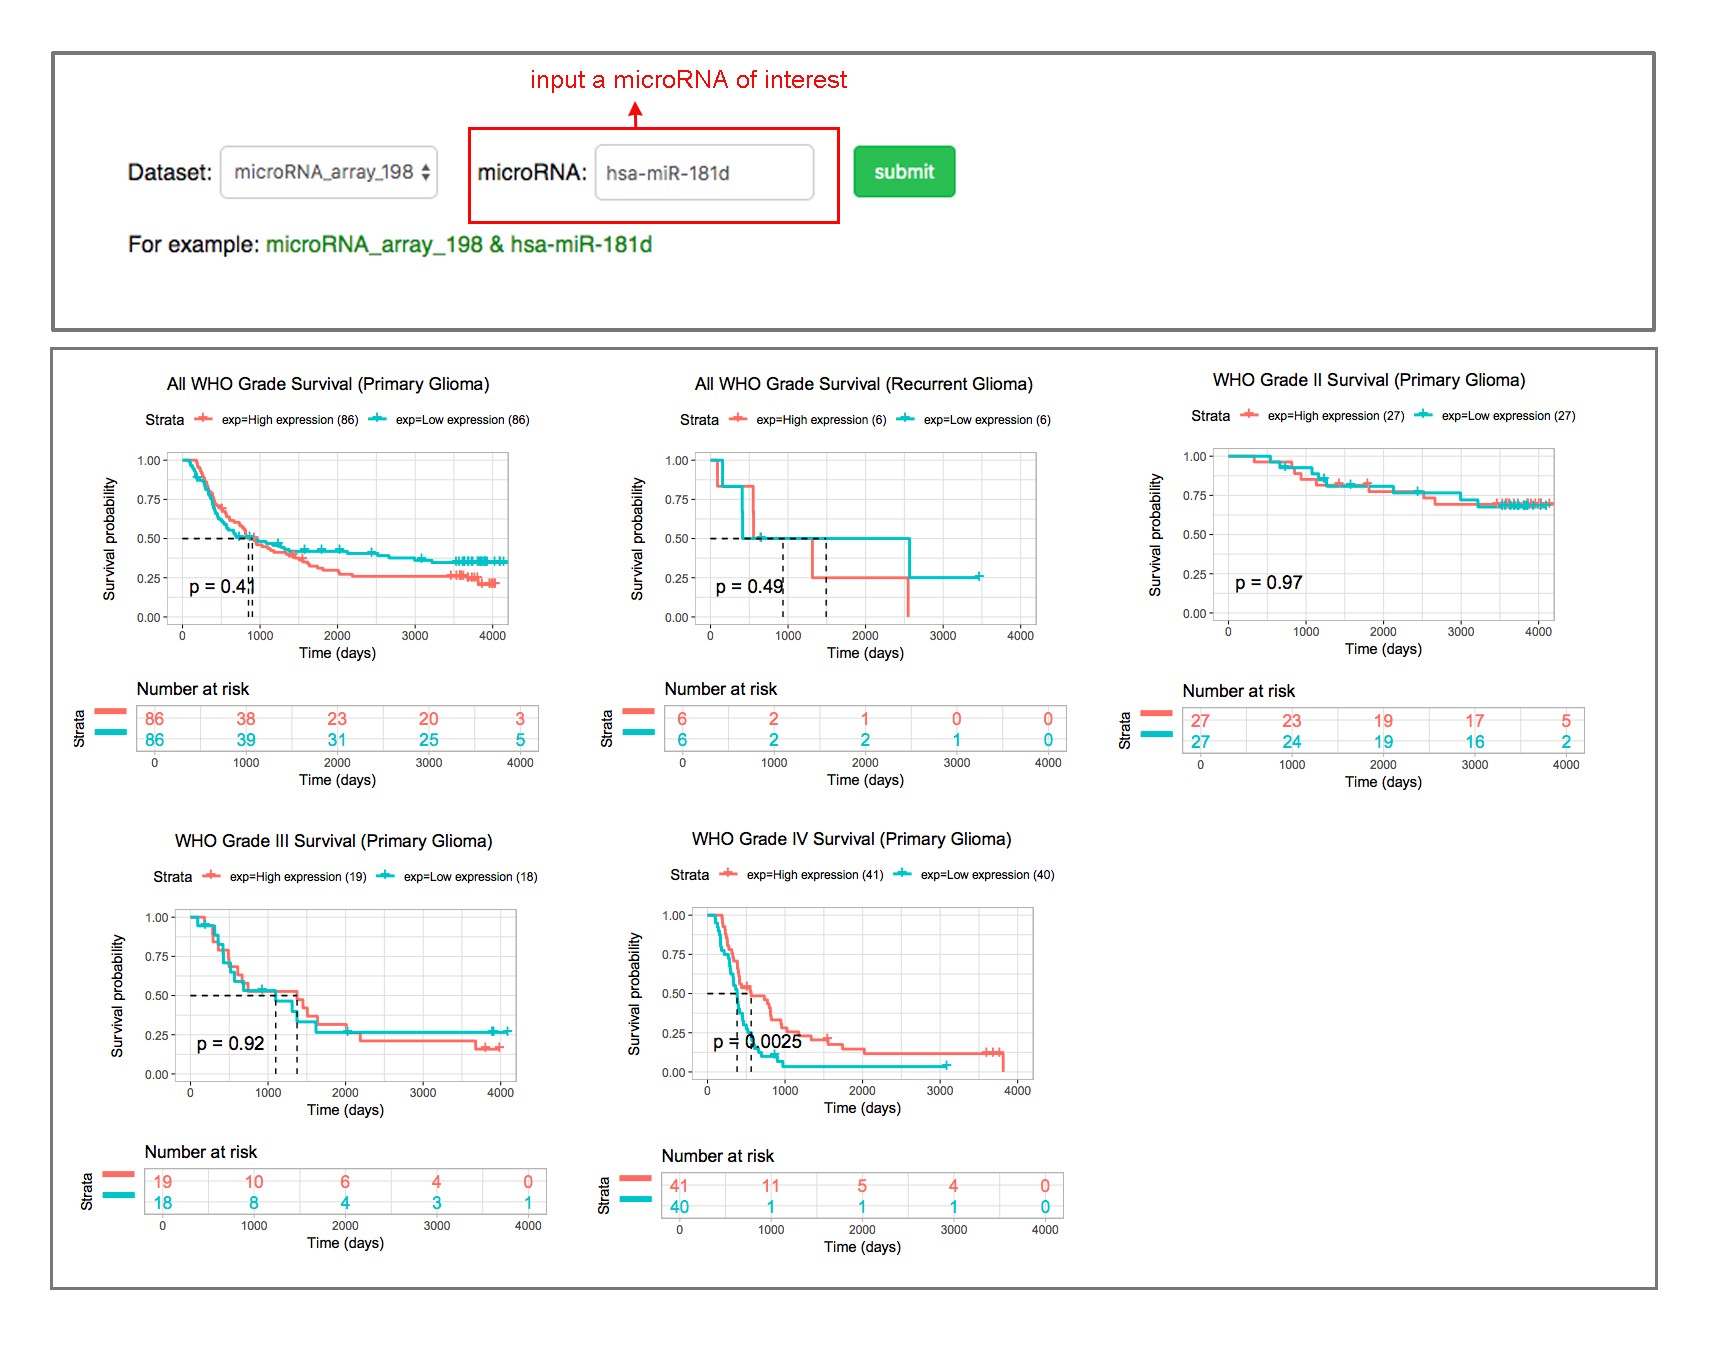Image resolution: width=1709 pixels, height=1370 pixels.
Task: Click the red upward arrow above microRNA box
Action: (635, 115)
